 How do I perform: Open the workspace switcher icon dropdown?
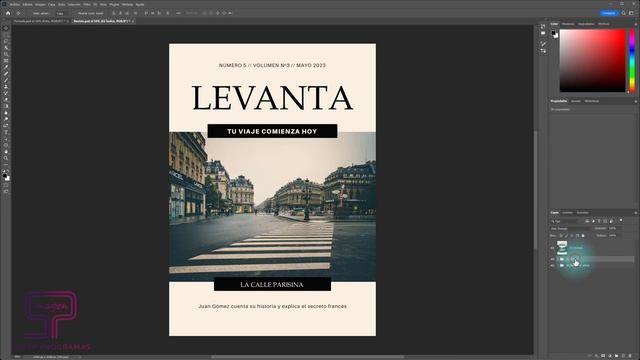click(x=631, y=13)
